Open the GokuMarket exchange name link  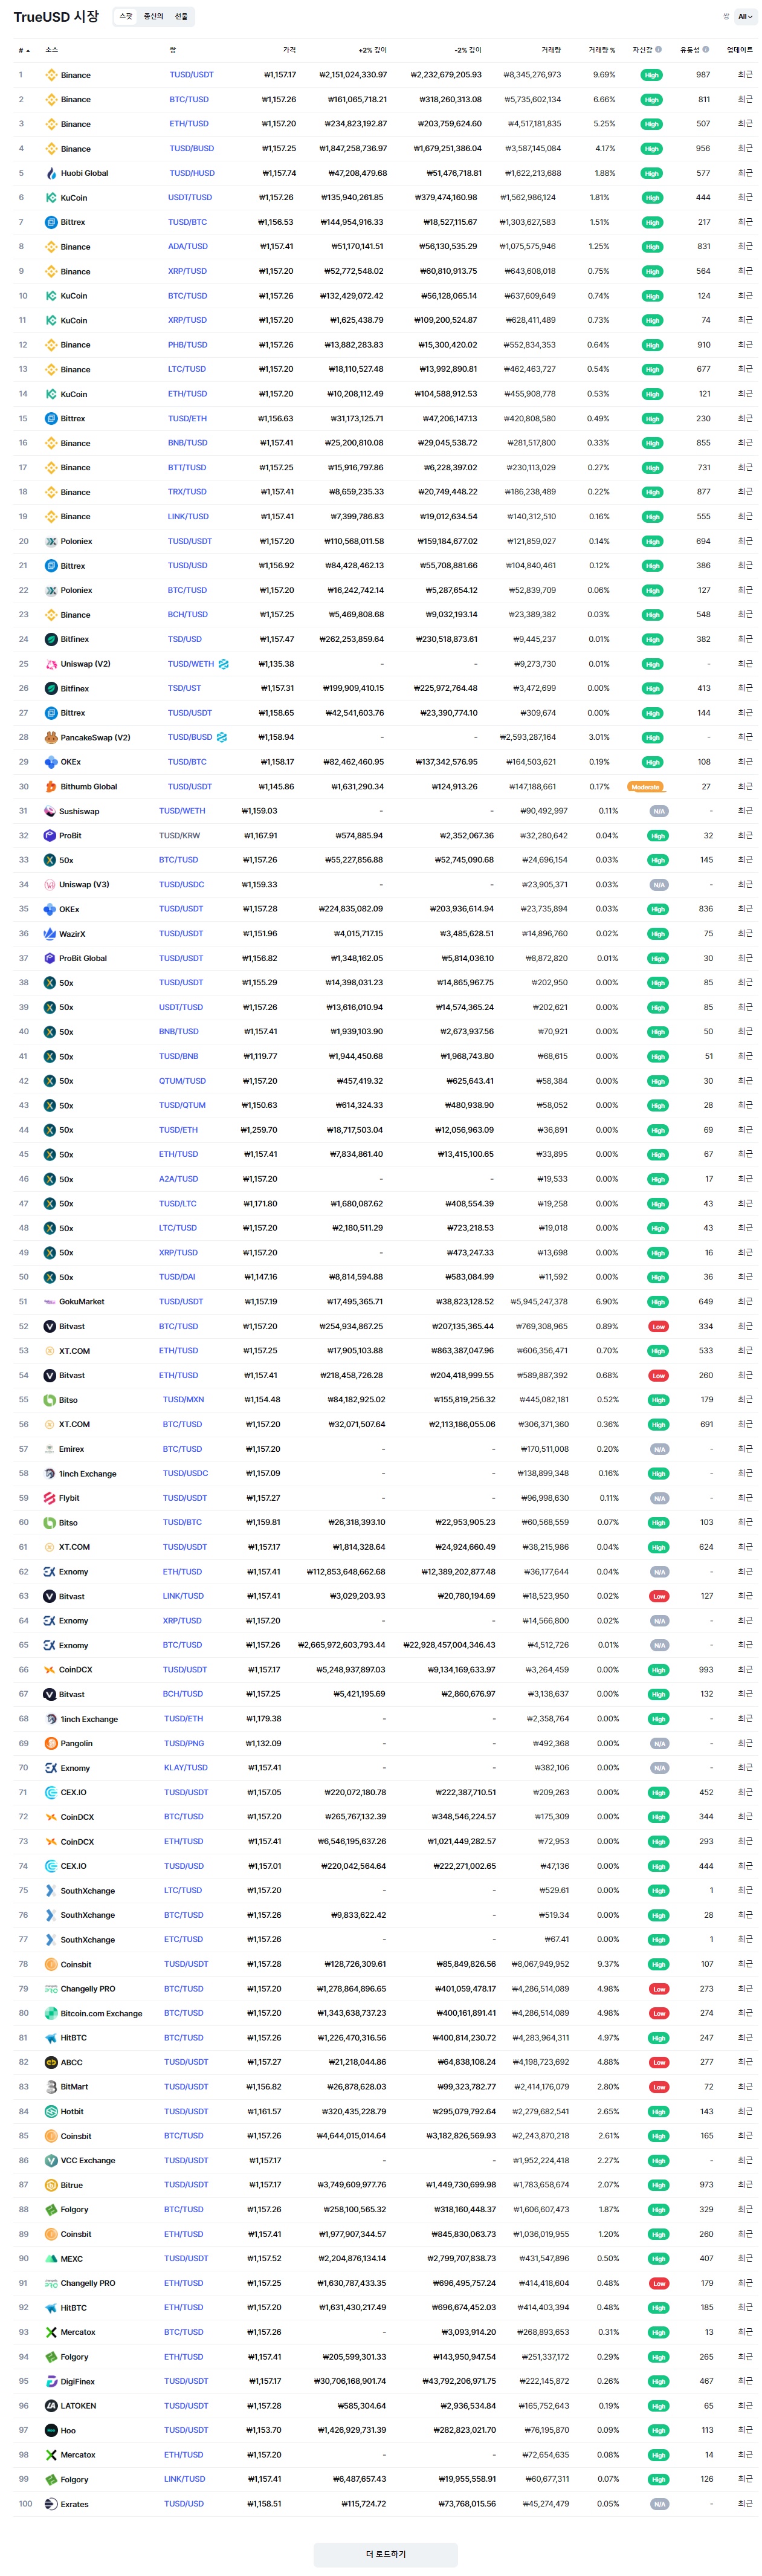tap(82, 1302)
